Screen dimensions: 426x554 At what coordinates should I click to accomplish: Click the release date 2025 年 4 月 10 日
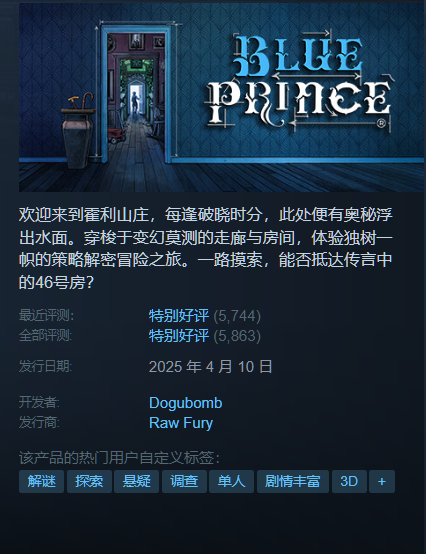point(211,367)
